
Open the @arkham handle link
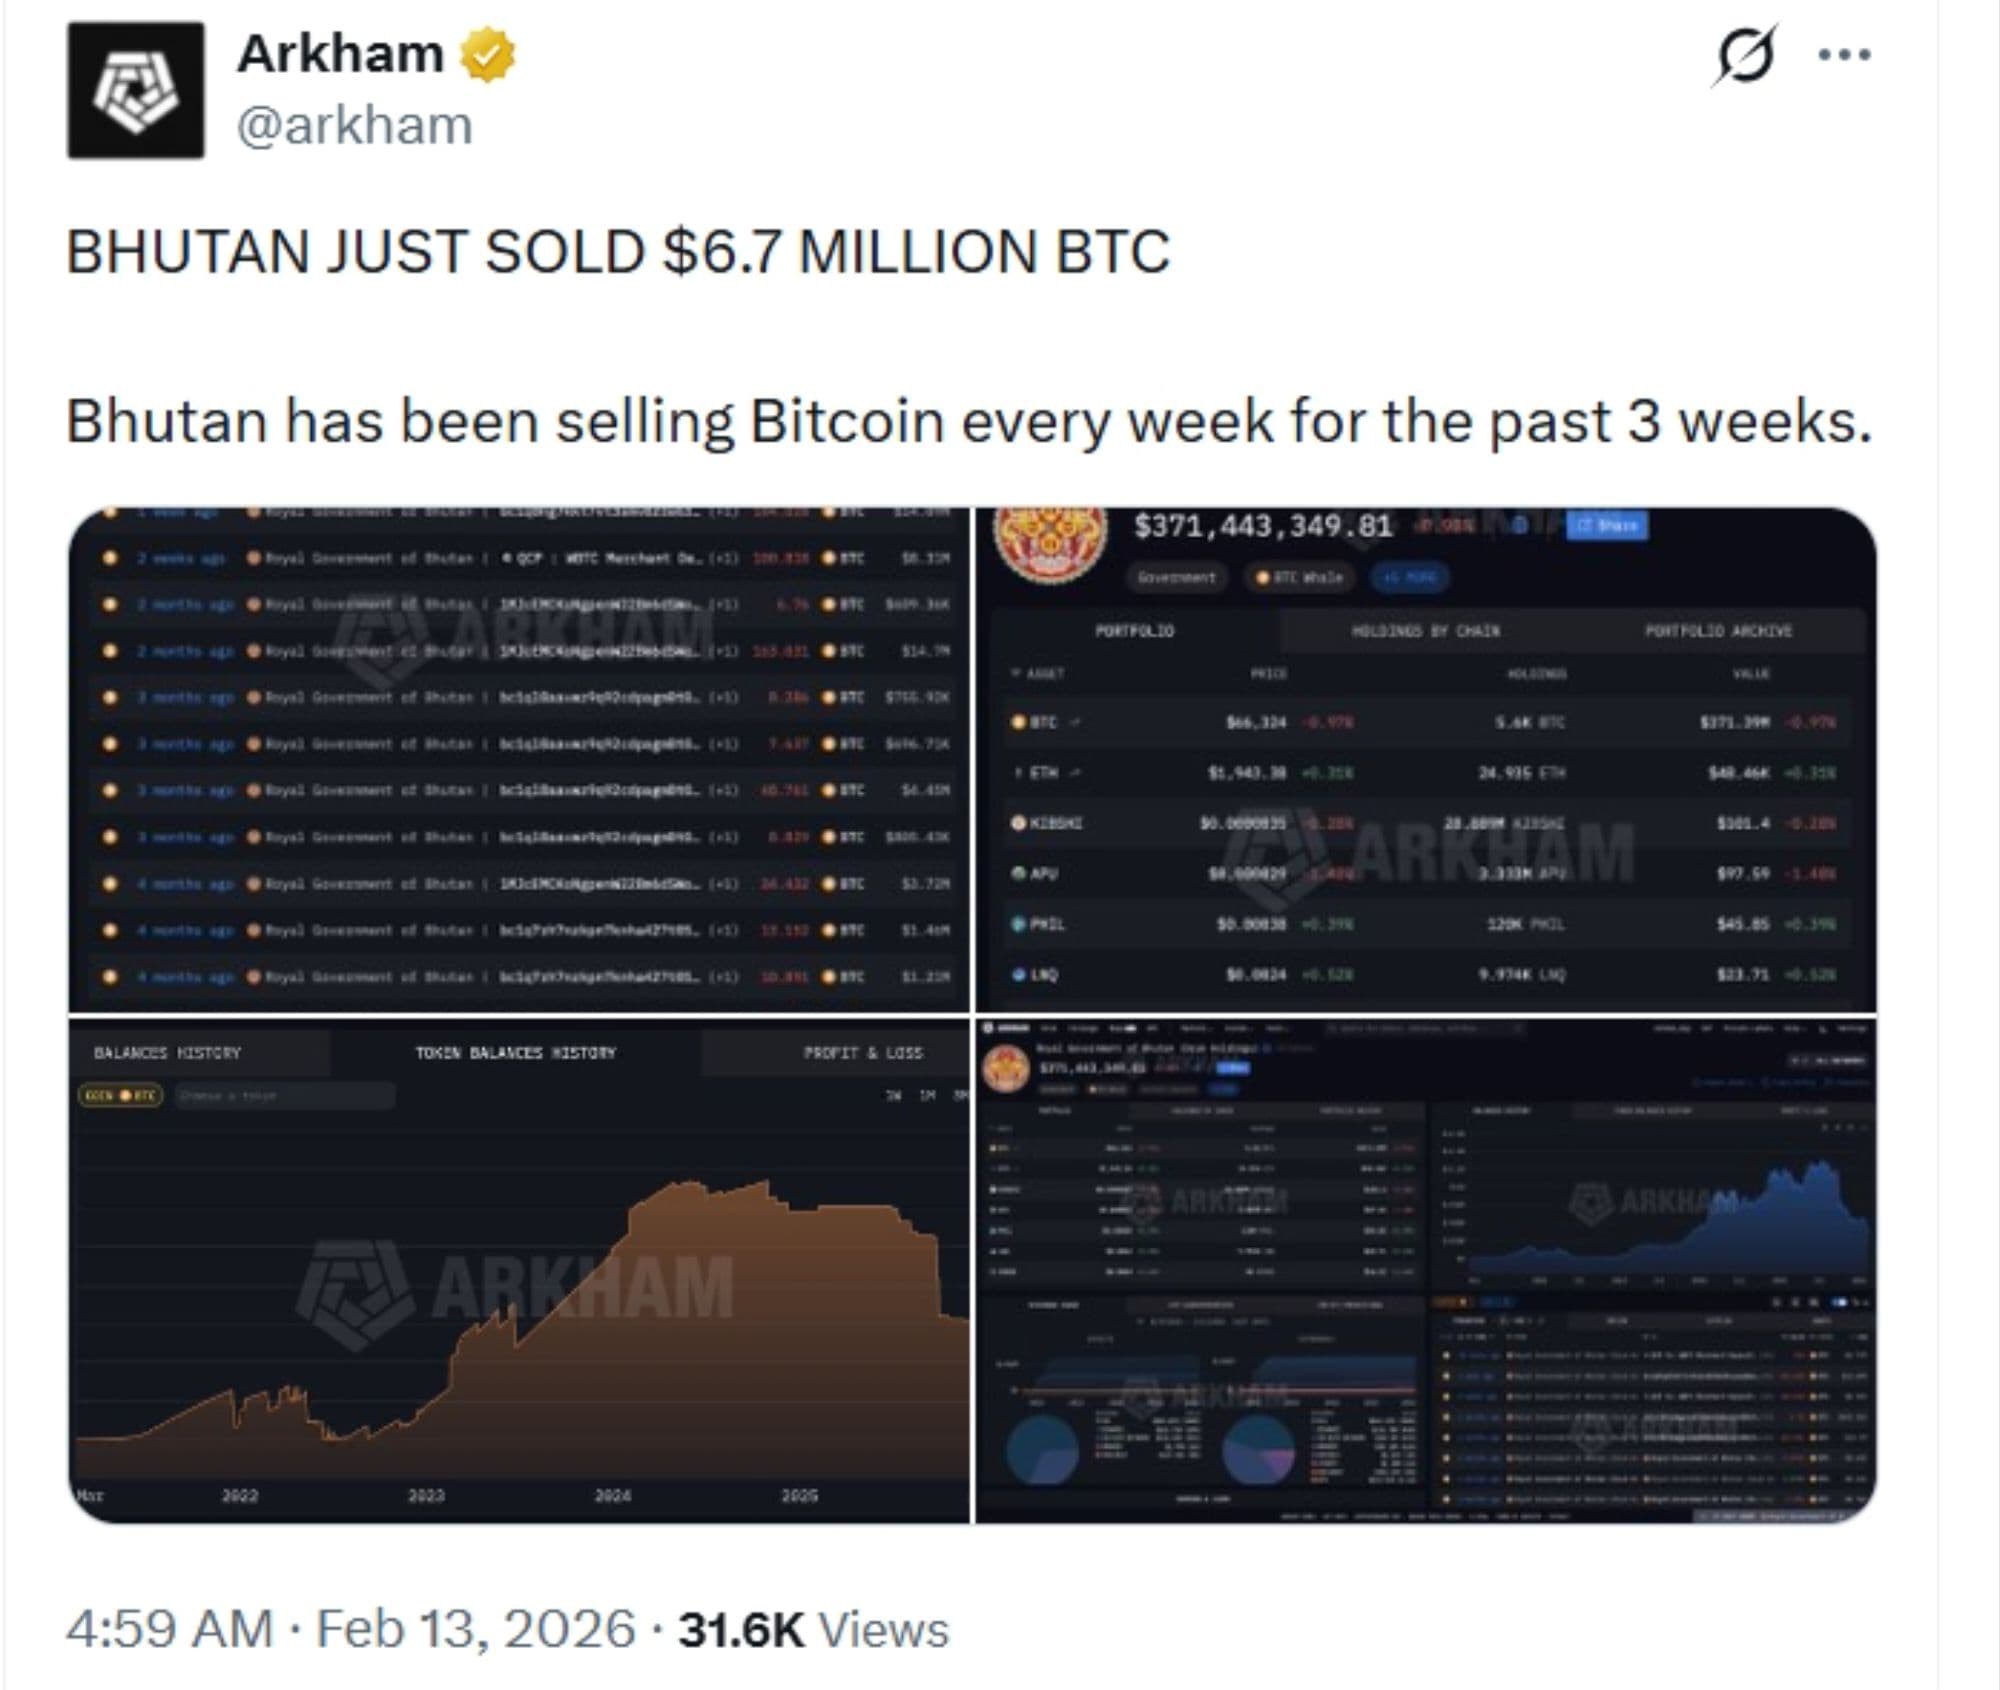(x=354, y=127)
